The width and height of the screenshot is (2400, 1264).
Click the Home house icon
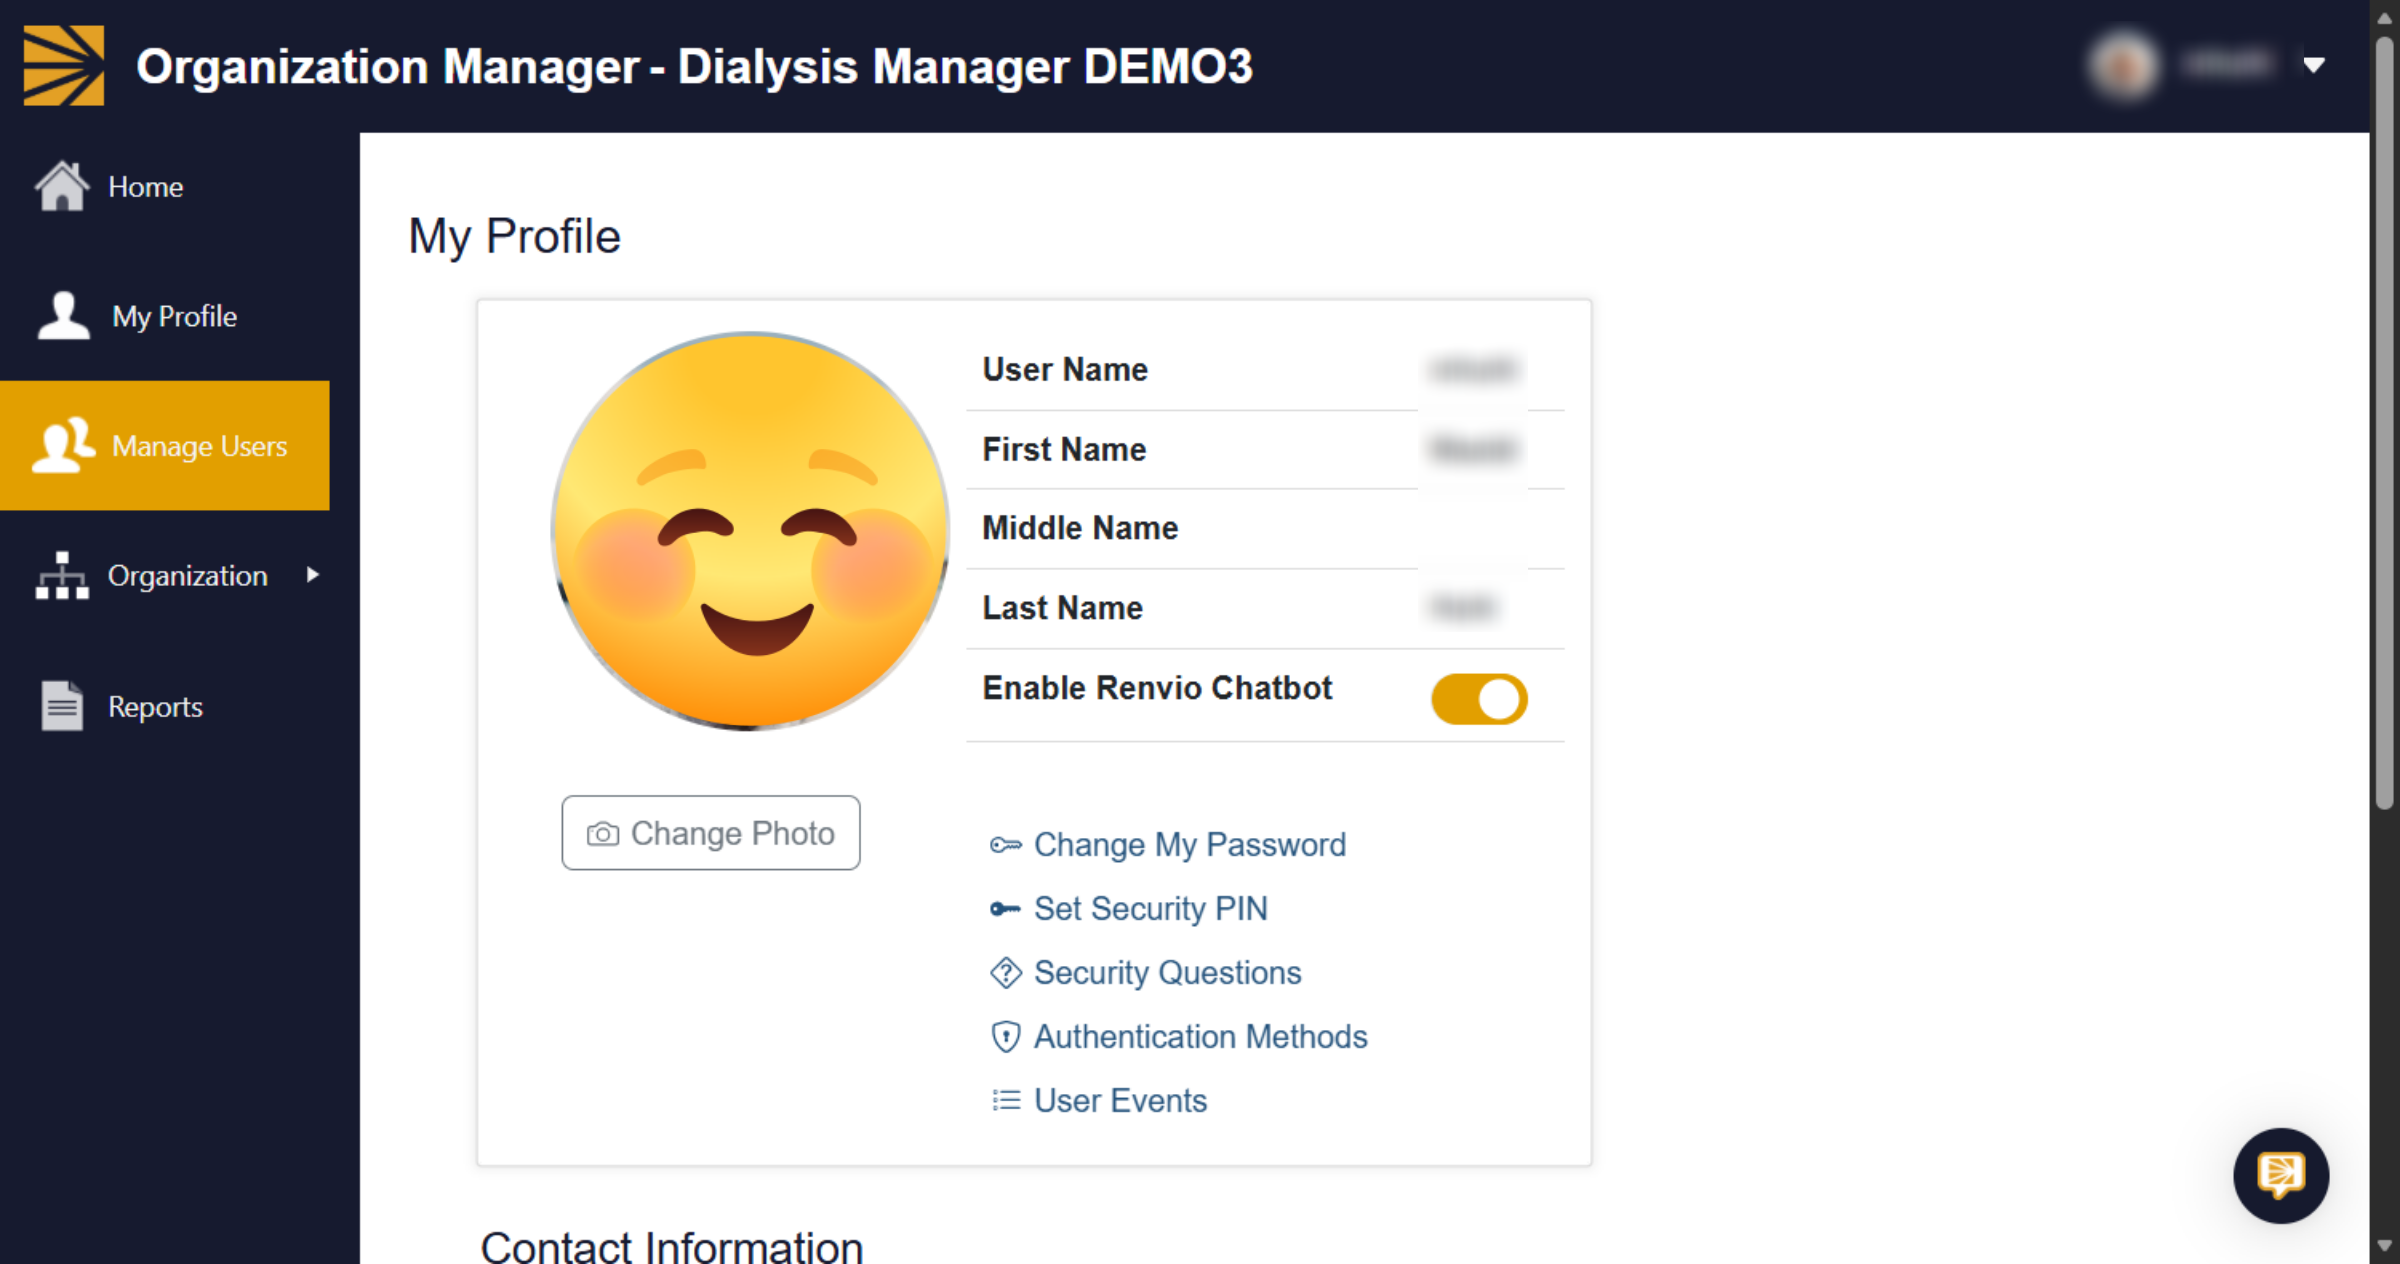pos(62,186)
